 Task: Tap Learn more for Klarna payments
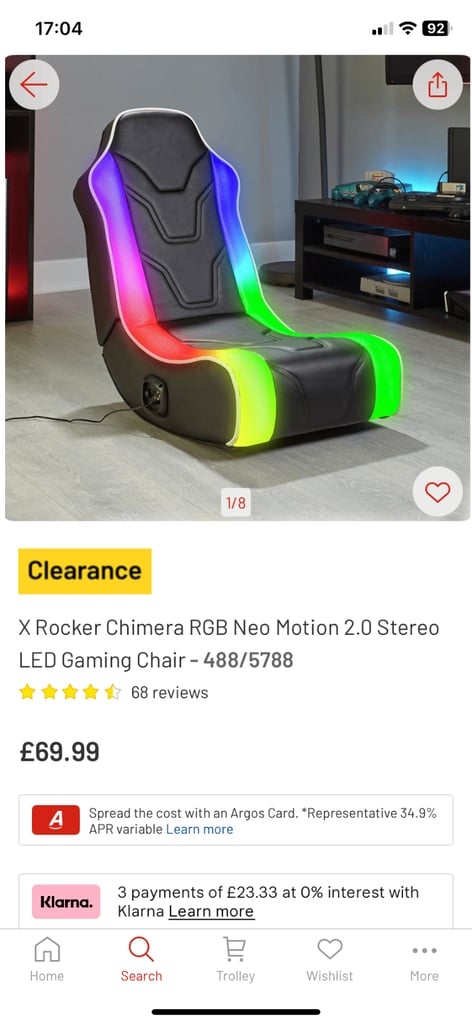[x=212, y=911]
